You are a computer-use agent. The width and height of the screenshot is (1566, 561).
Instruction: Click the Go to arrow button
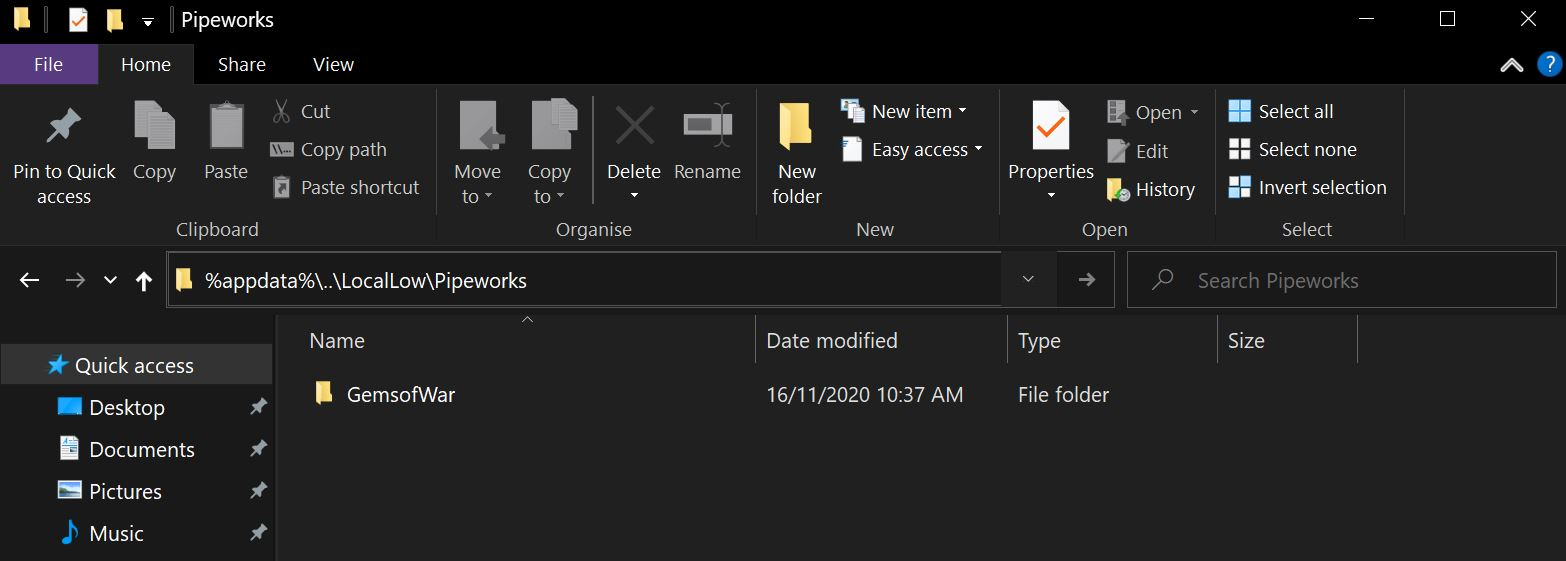[1087, 280]
